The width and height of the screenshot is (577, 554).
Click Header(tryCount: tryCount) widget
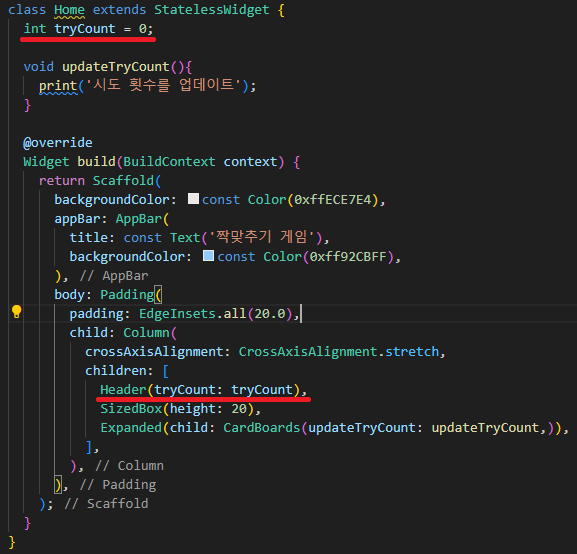tap(200, 390)
